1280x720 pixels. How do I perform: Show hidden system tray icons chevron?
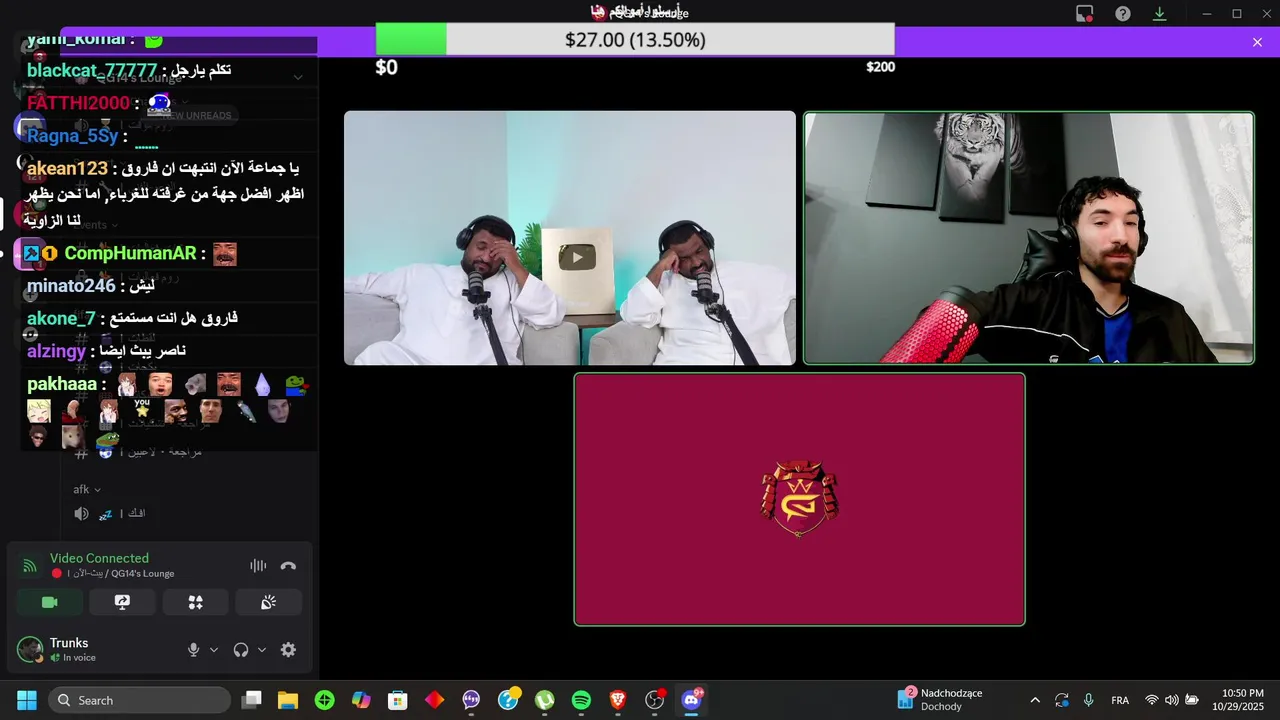[1035, 700]
